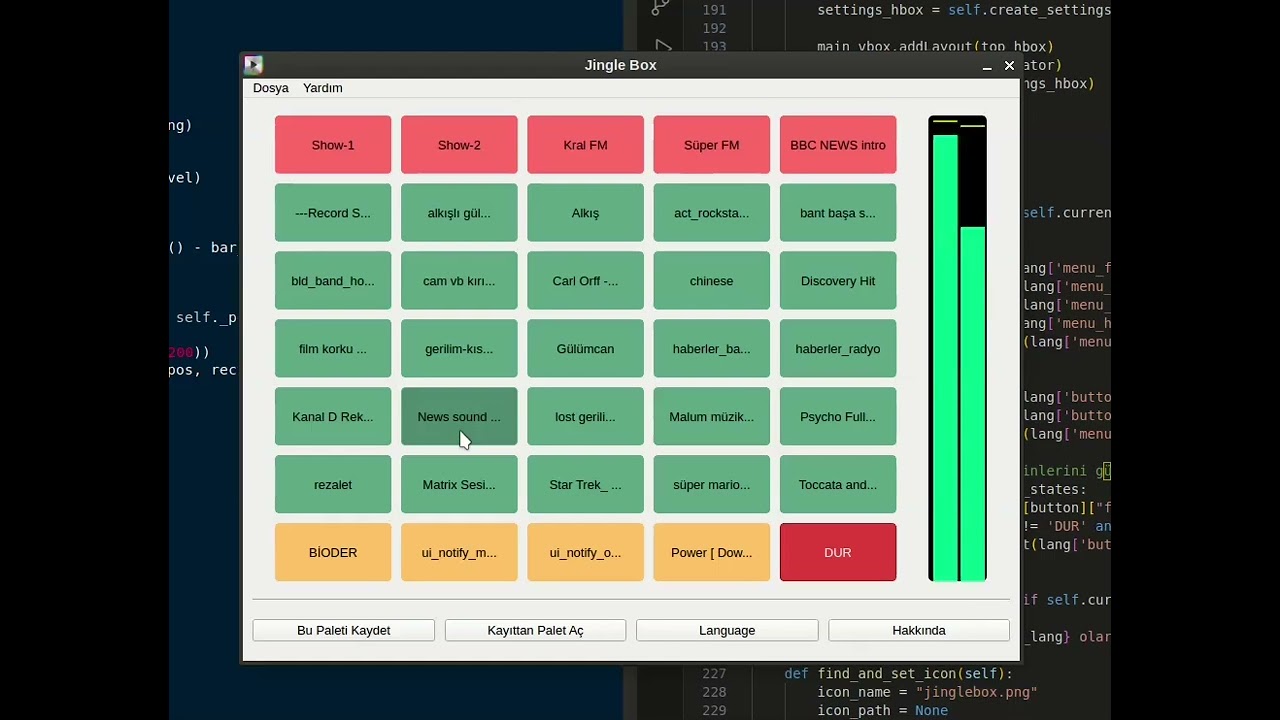This screenshot has width=1280, height=720.
Task: Play the orange BİODER jingle
Action: click(333, 552)
